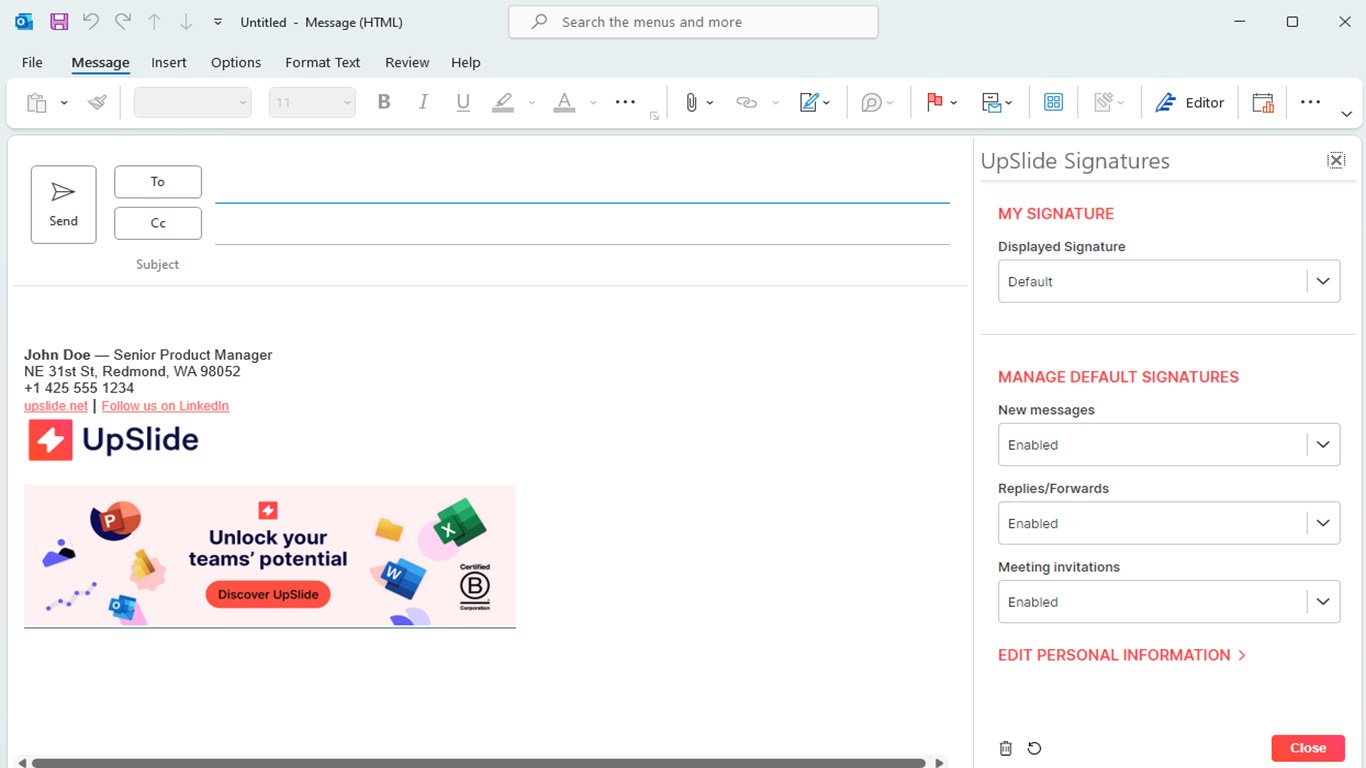Click the Discover UpSlide banner button

coord(268,594)
